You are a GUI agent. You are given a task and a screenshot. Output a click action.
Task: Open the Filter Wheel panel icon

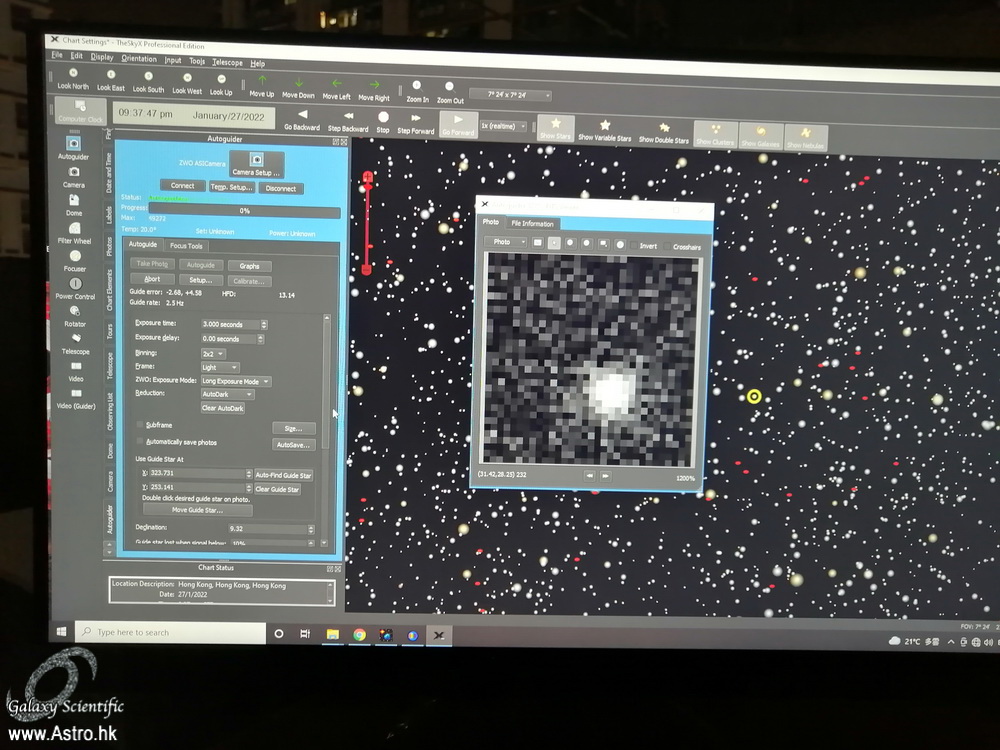click(x=74, y=229)
